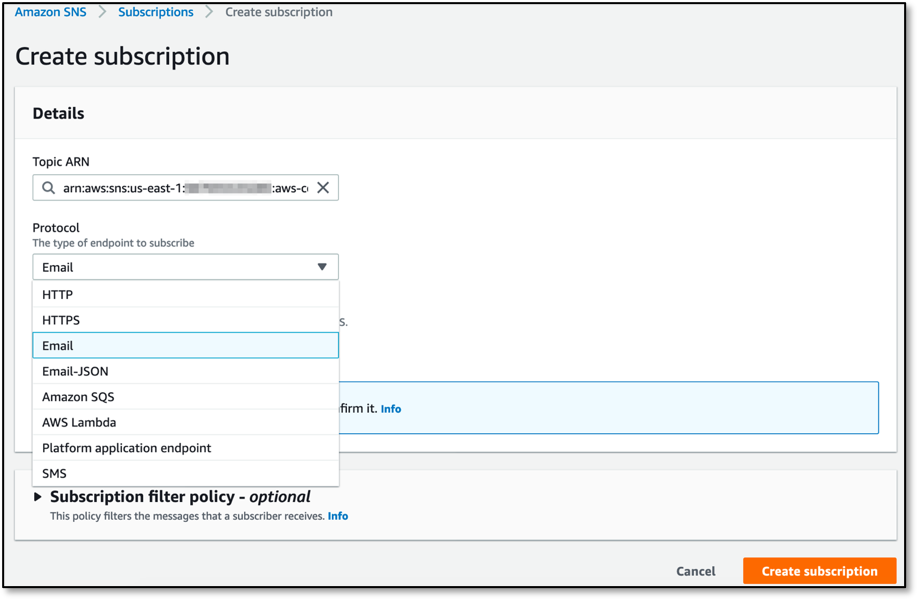918x600 pixels.
Task: Select Amazon SQS protocol option
Action: click(186, 397)
